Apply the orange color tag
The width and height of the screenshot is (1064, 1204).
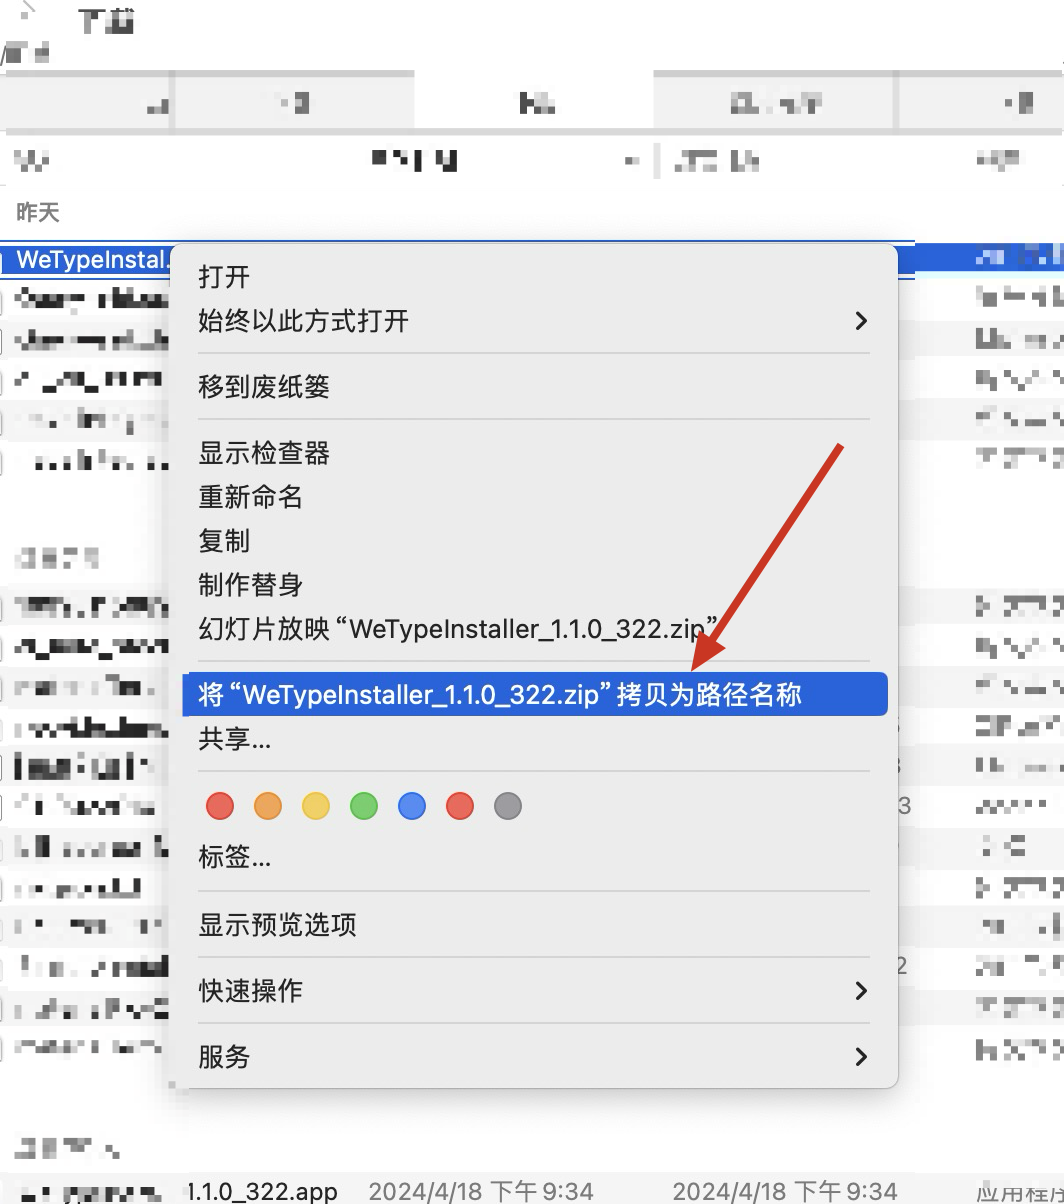pyautogui.click(x=267, y=806)
